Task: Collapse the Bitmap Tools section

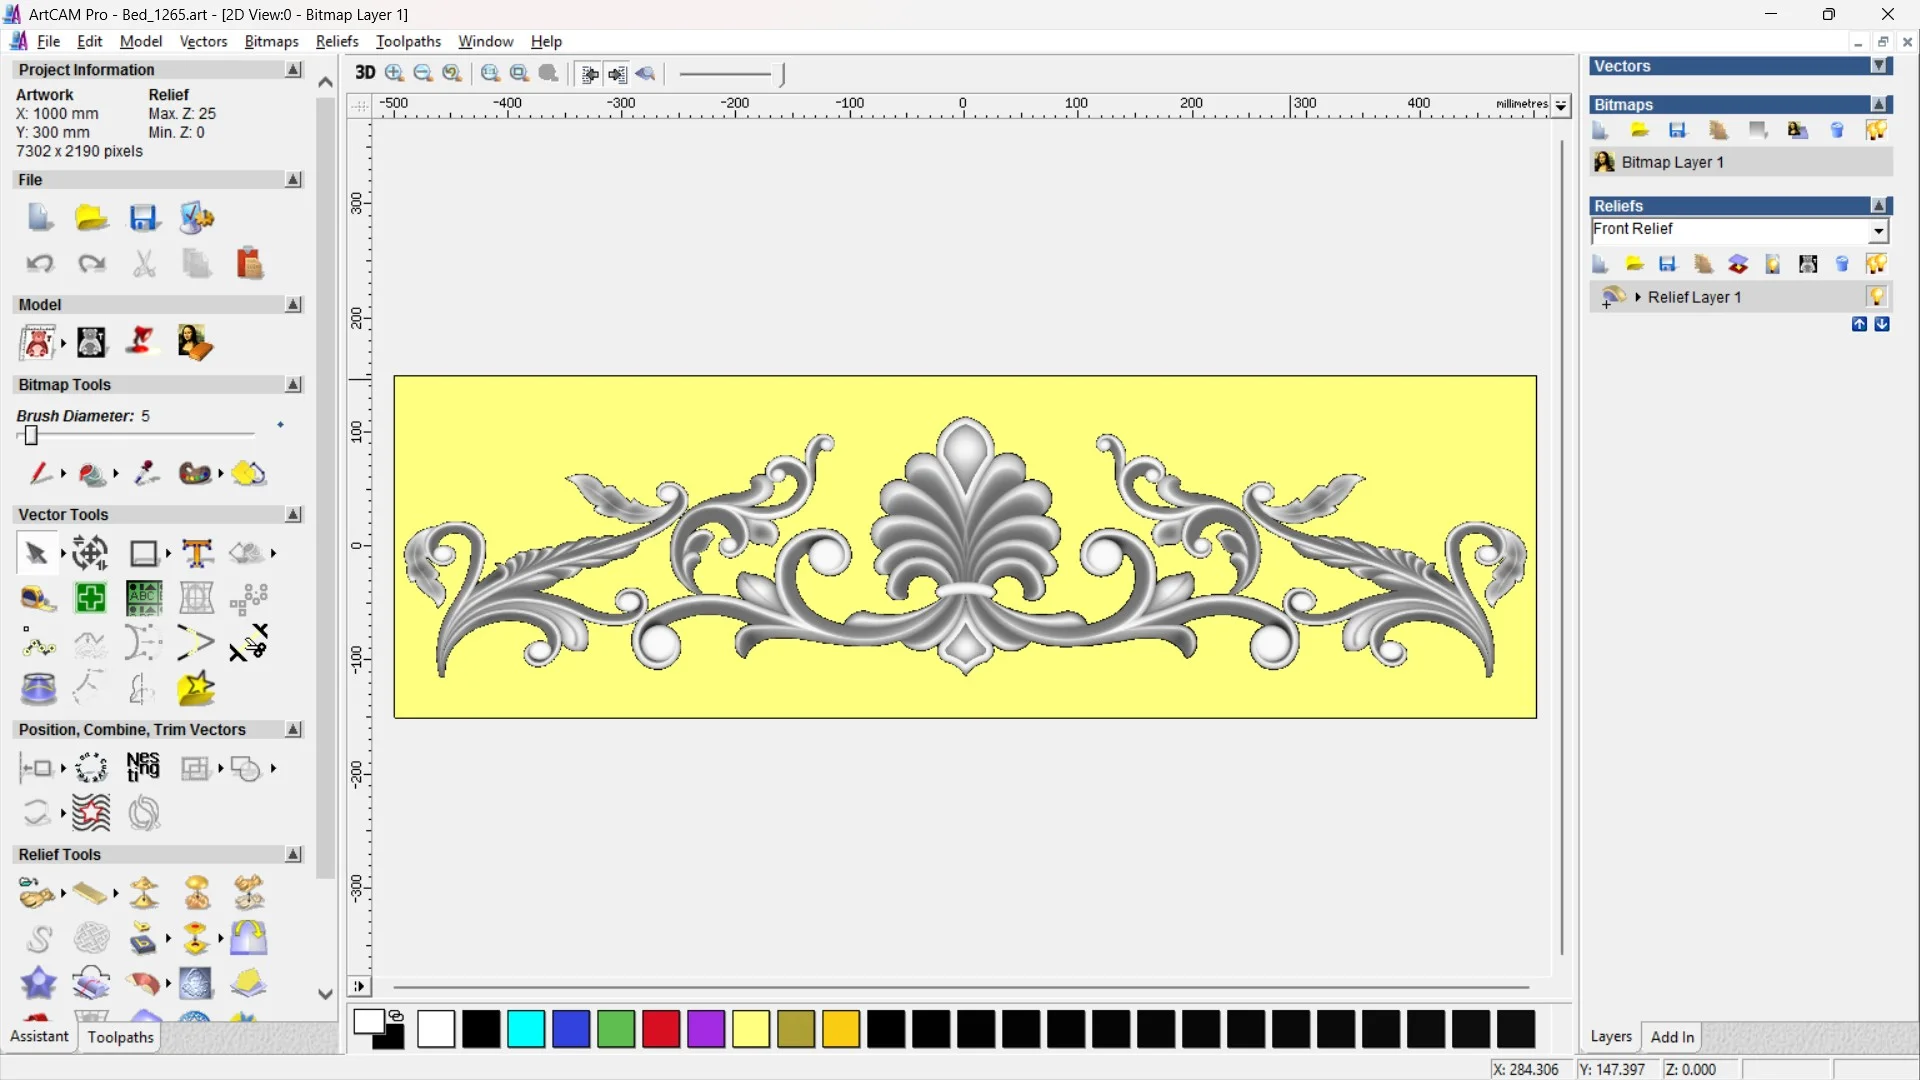Action: click(294, 385)
